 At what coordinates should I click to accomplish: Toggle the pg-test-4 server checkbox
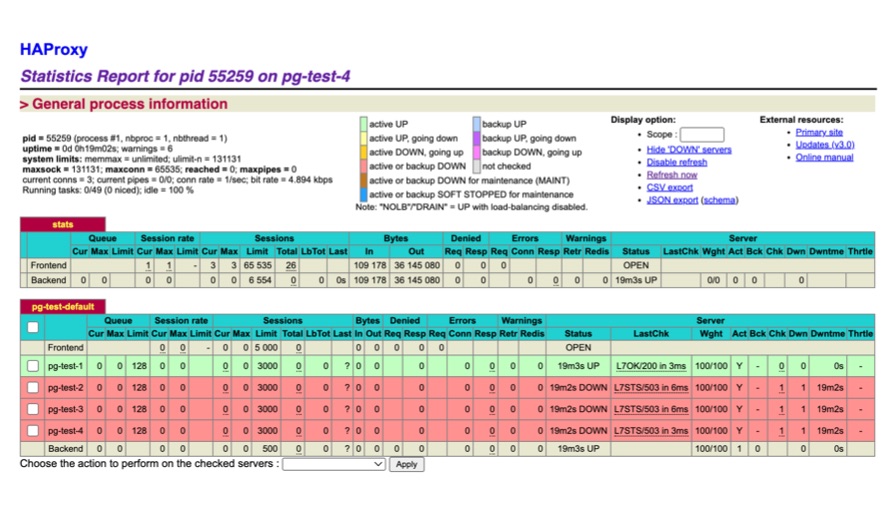(x=33, y=430)
